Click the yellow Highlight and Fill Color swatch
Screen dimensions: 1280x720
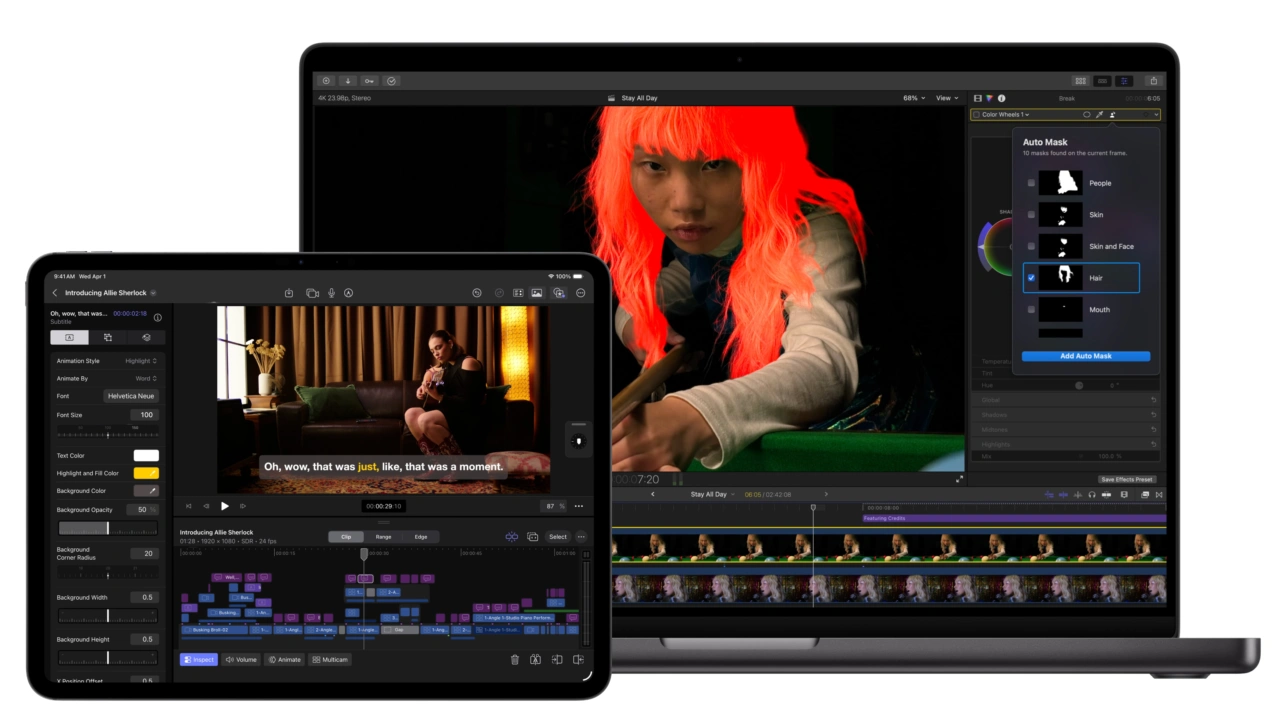tap(146, 473)
